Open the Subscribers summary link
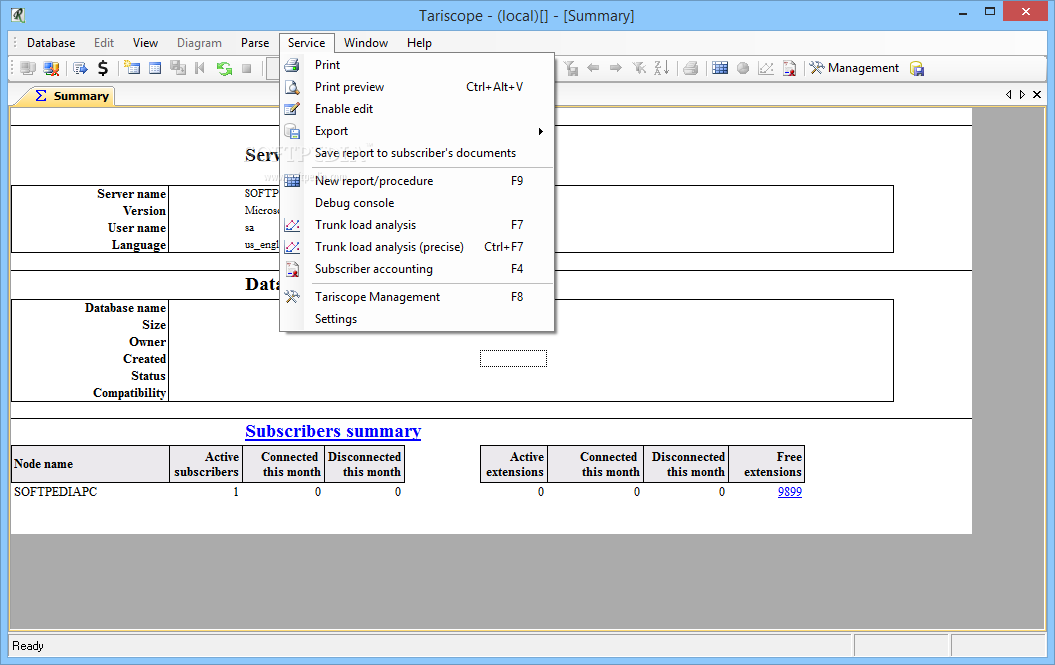 click(x=333, y=431)
